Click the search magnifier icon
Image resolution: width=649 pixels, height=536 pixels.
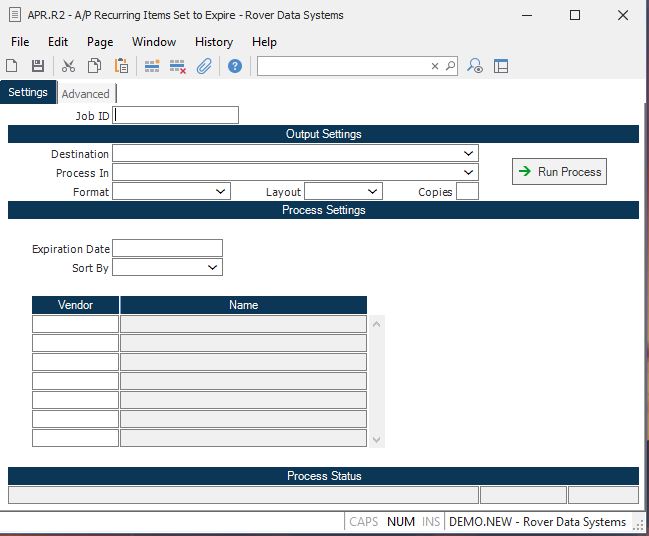[x=450, y=66]
